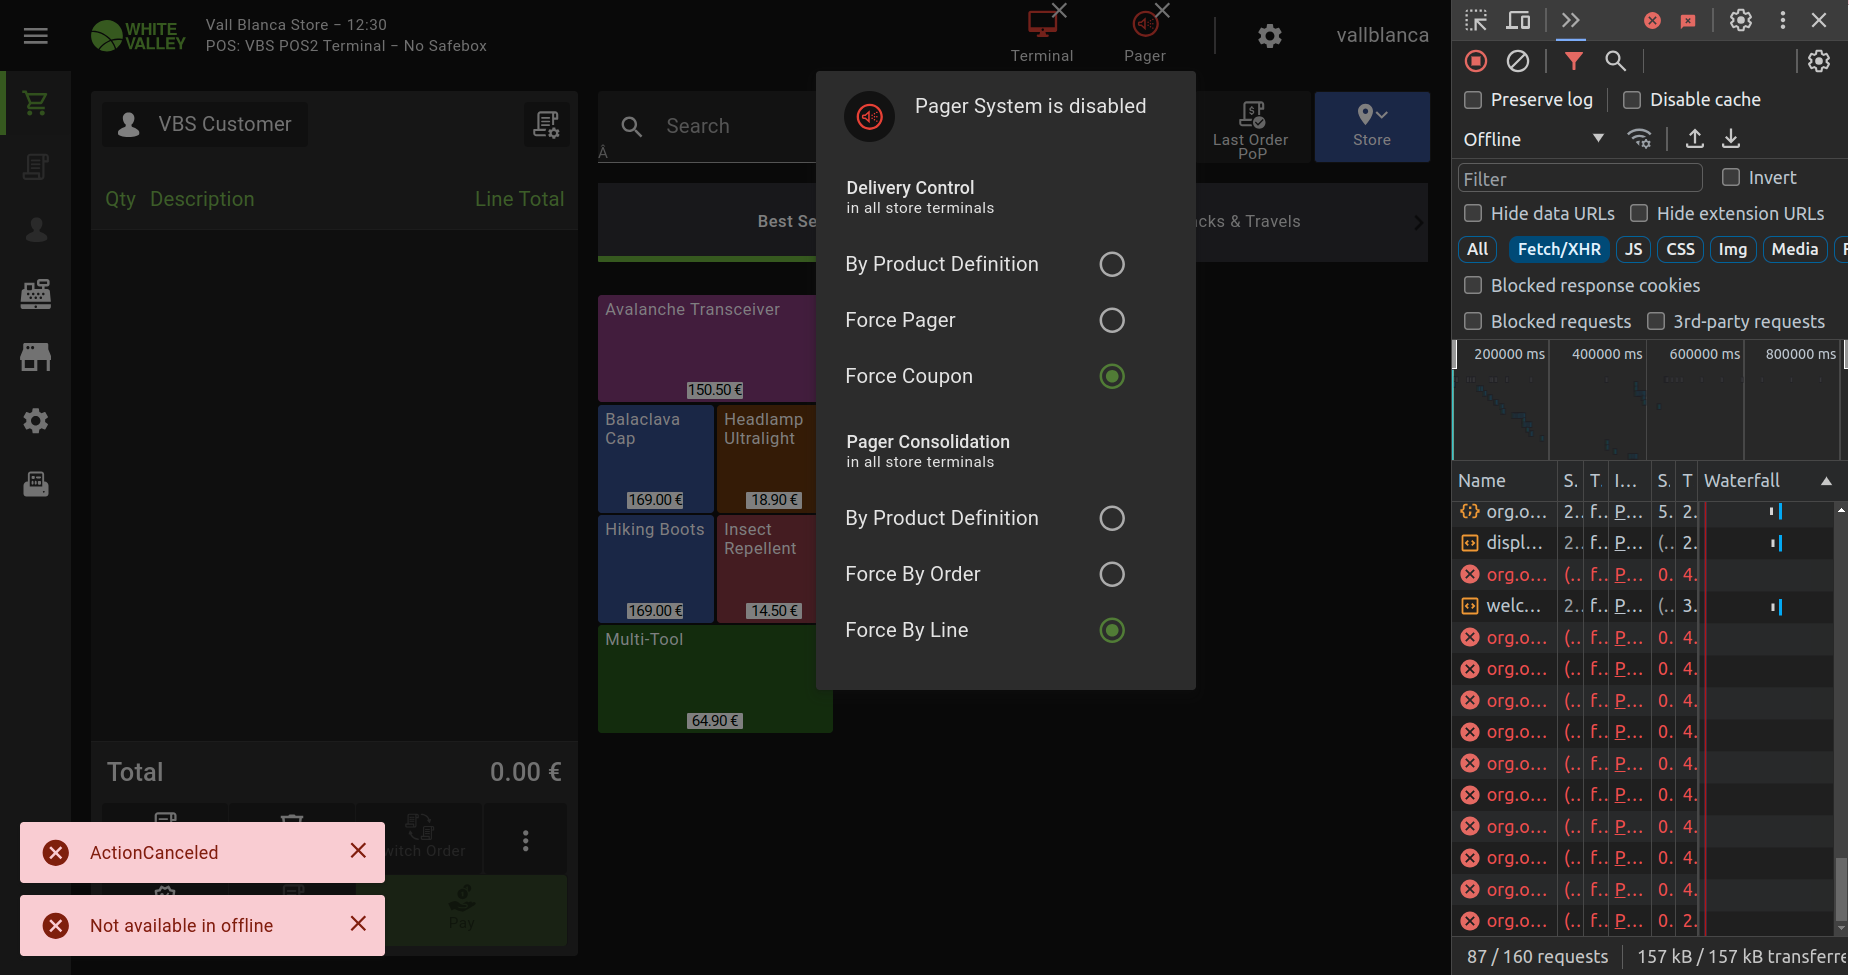
Task: Open POS settings gear next to vallblanca
Action: [1269, 36]
